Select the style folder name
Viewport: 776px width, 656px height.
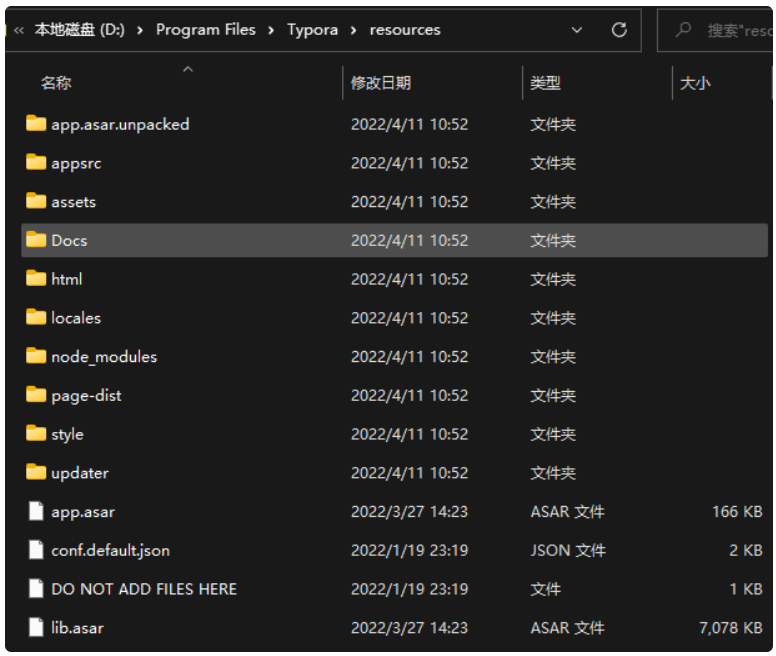[x=67, y=434]
